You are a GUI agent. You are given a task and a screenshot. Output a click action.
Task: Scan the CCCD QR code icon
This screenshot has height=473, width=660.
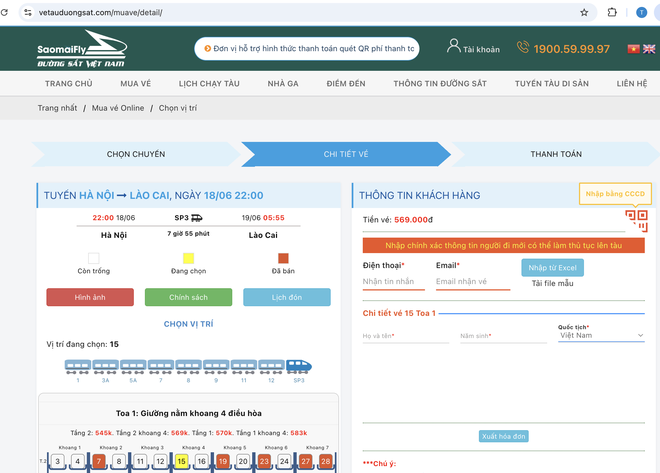pos(636,221)
